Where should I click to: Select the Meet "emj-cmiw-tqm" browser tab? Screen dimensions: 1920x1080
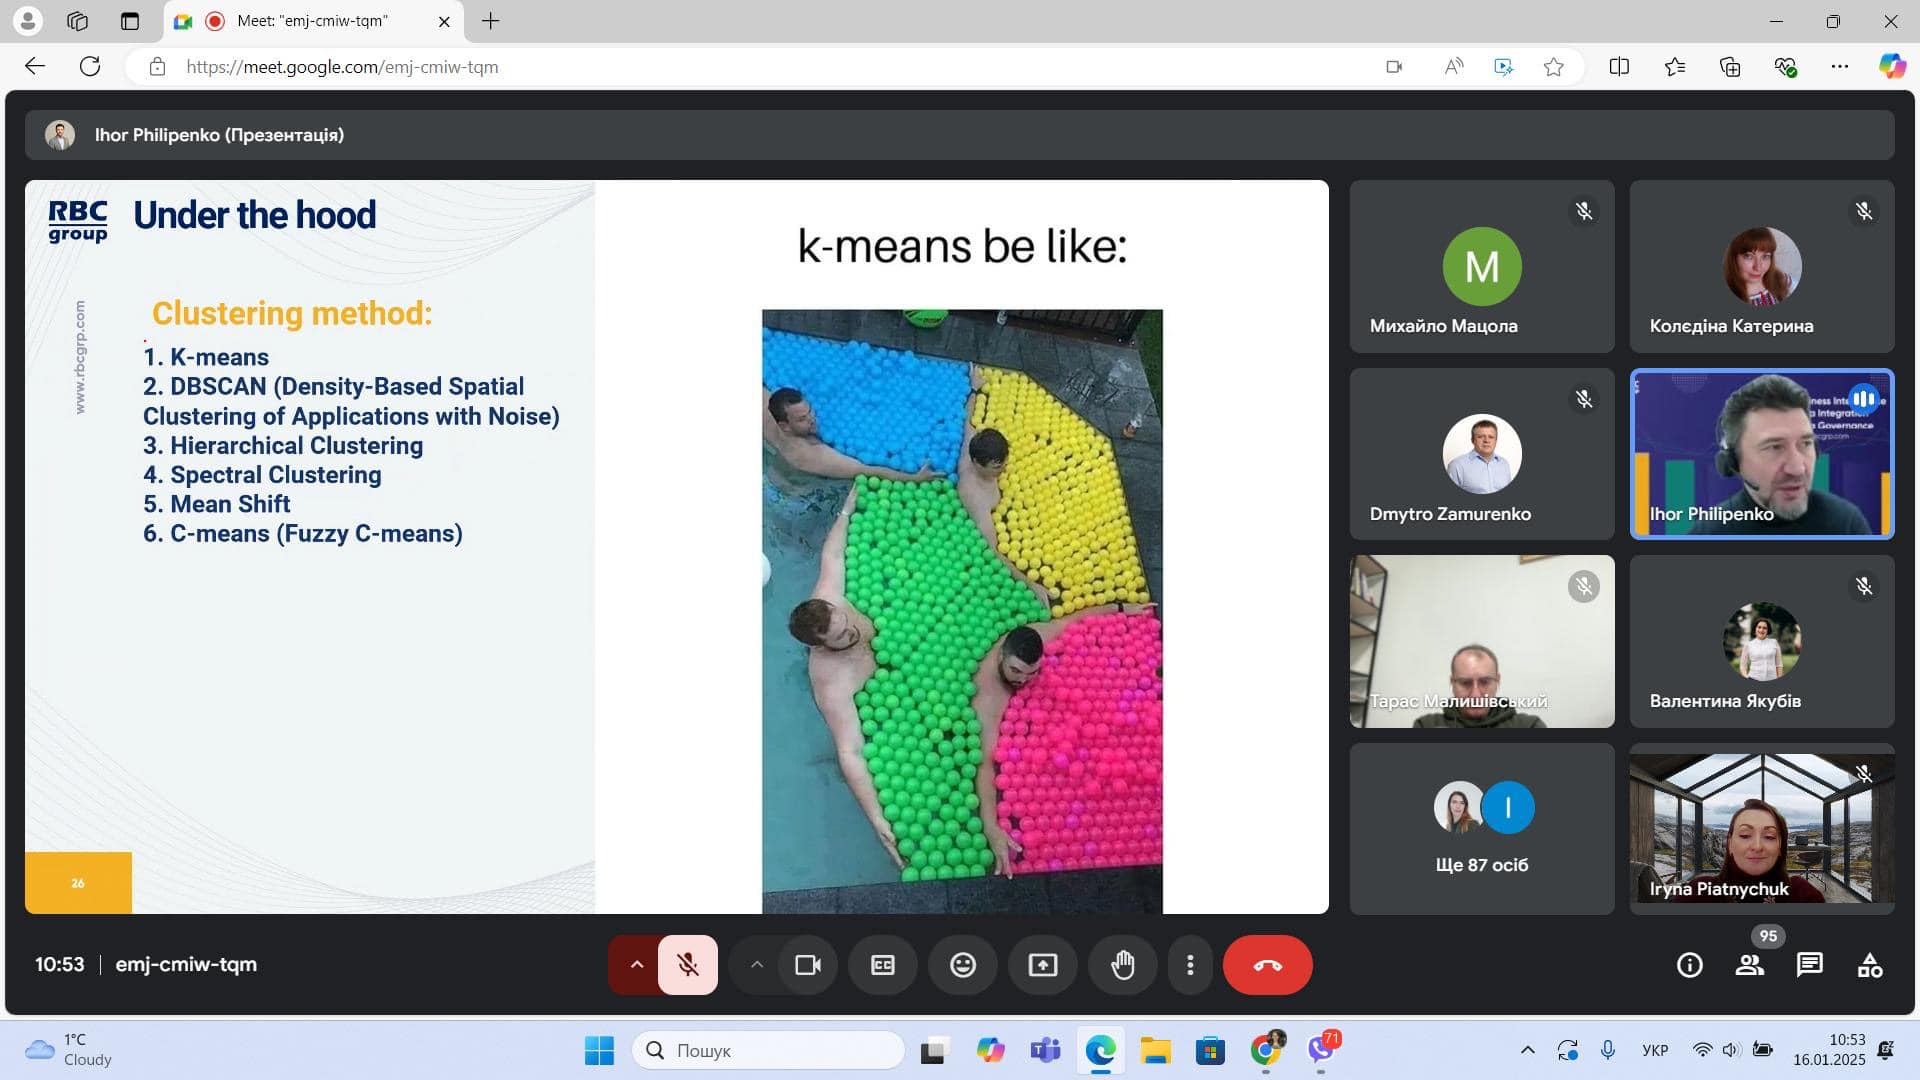pyautogui.click(x=312, y=21)
